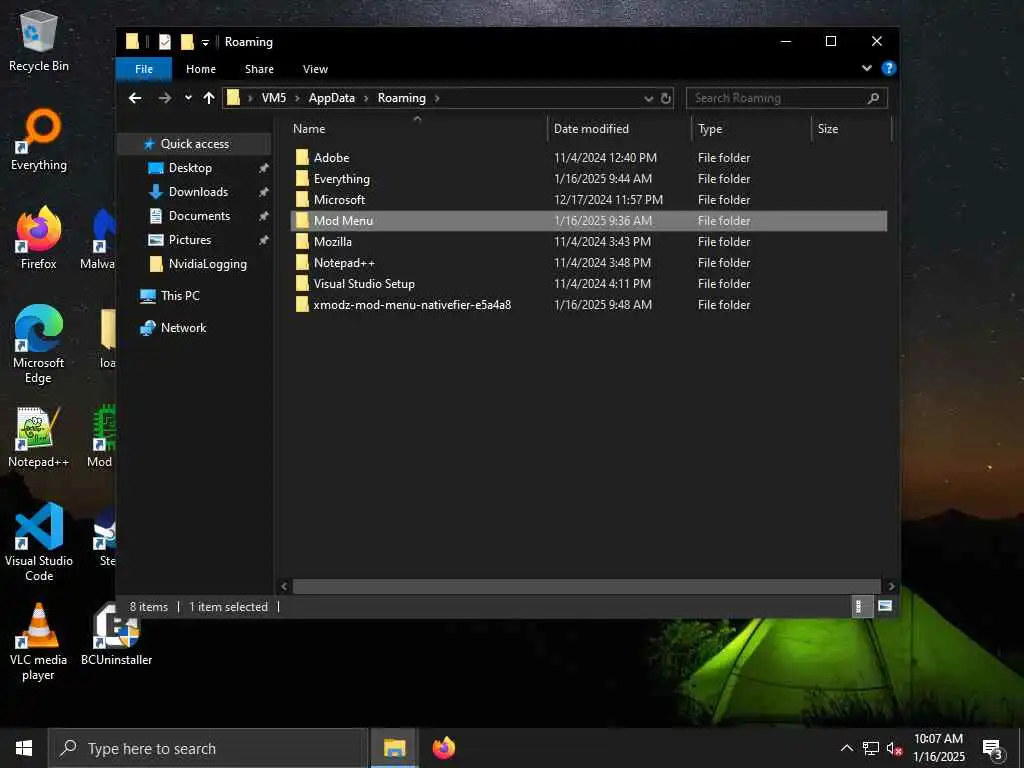Customize quick access toolbar dropdown
The width and height of the screenshot is (1024, 768).
[205, 43]
